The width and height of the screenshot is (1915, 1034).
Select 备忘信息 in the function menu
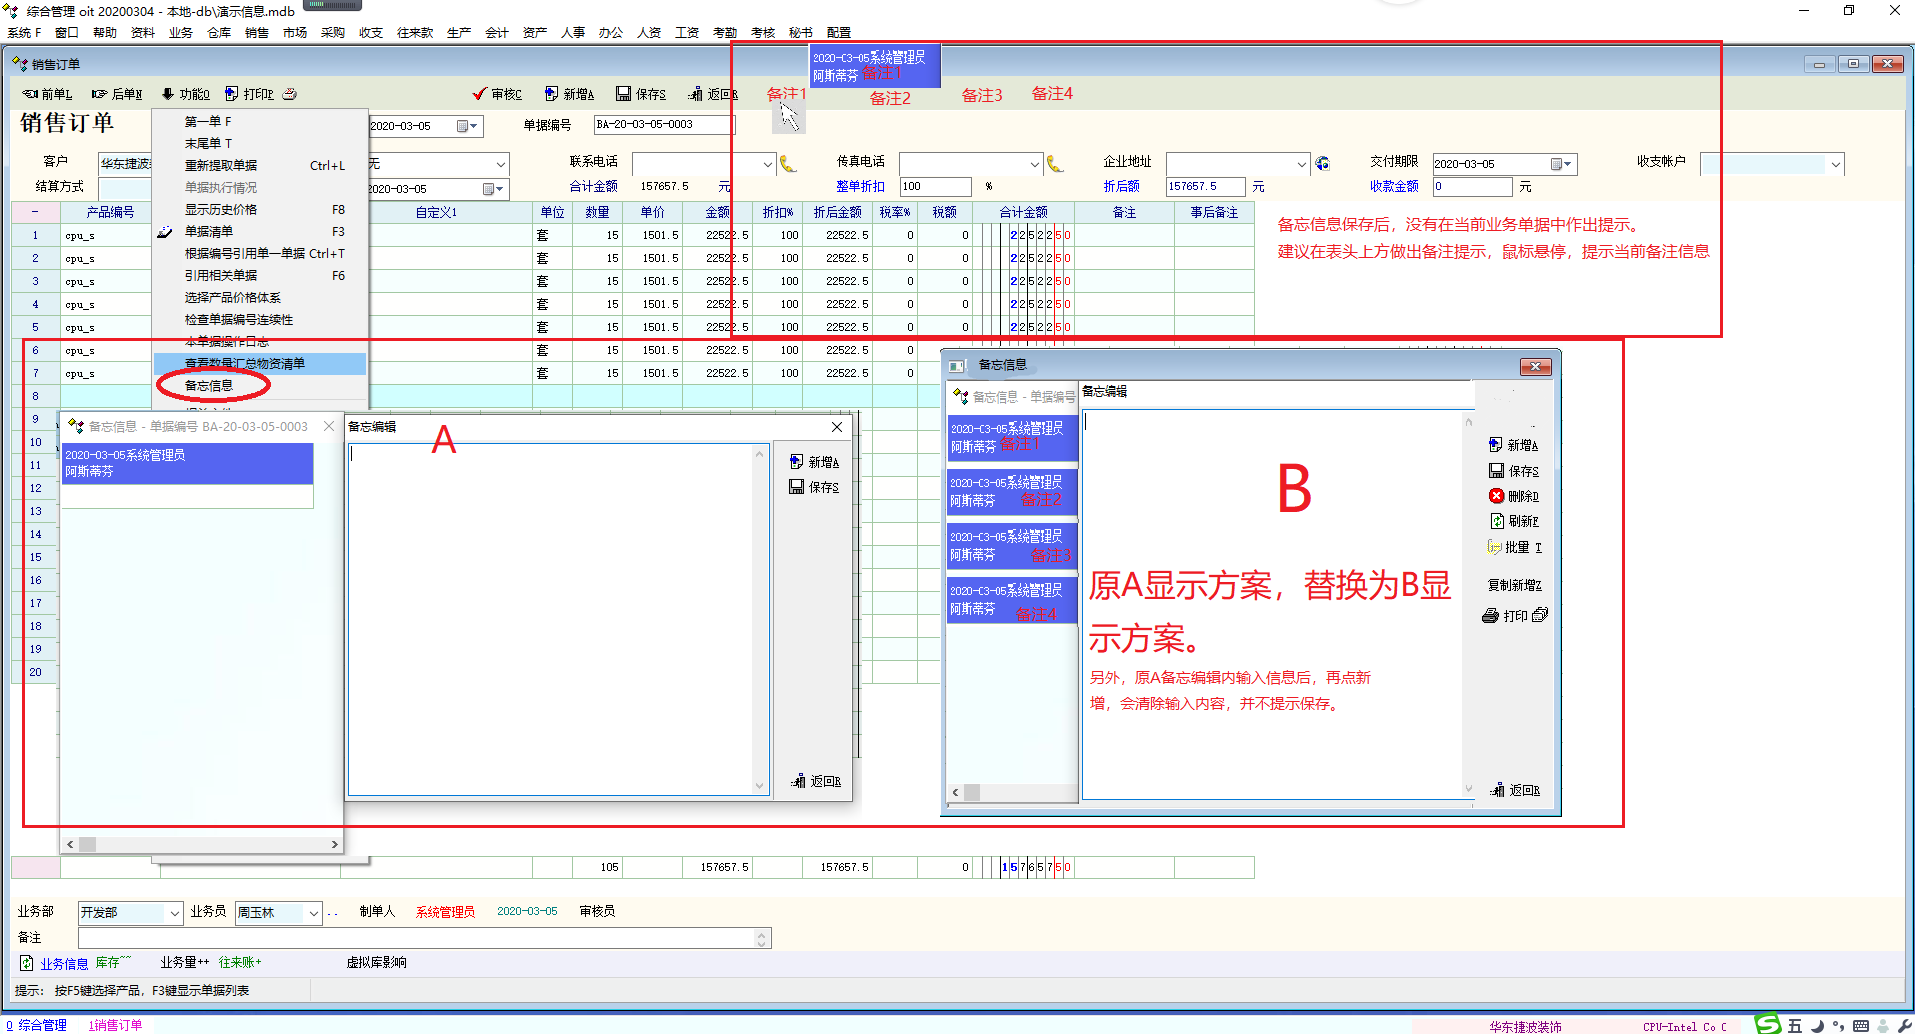tap(209, 385)
